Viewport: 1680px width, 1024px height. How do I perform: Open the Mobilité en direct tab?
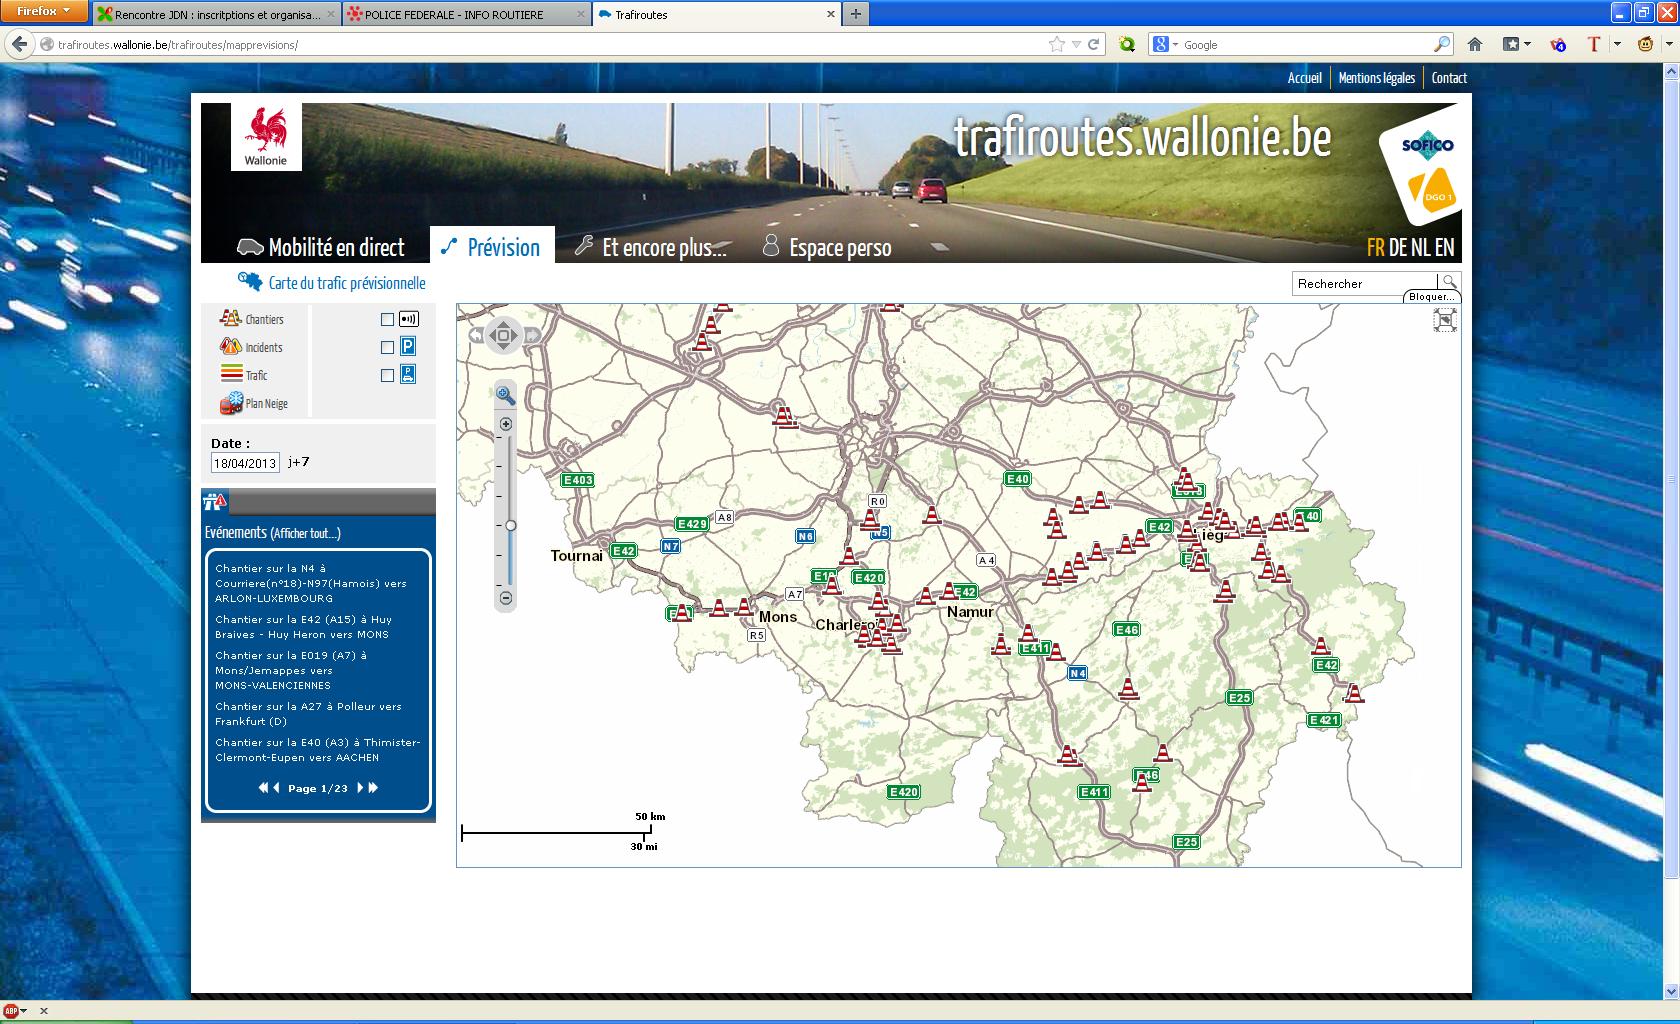(320, 247)
